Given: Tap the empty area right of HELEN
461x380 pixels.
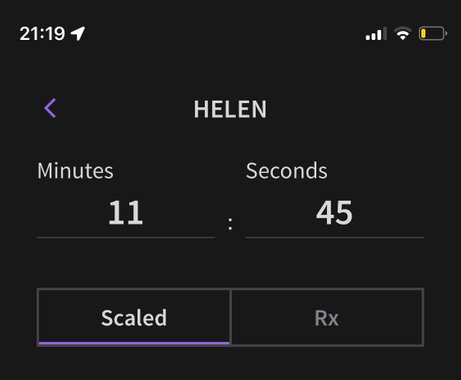Looking at the screenshot, I should (350, 109).
